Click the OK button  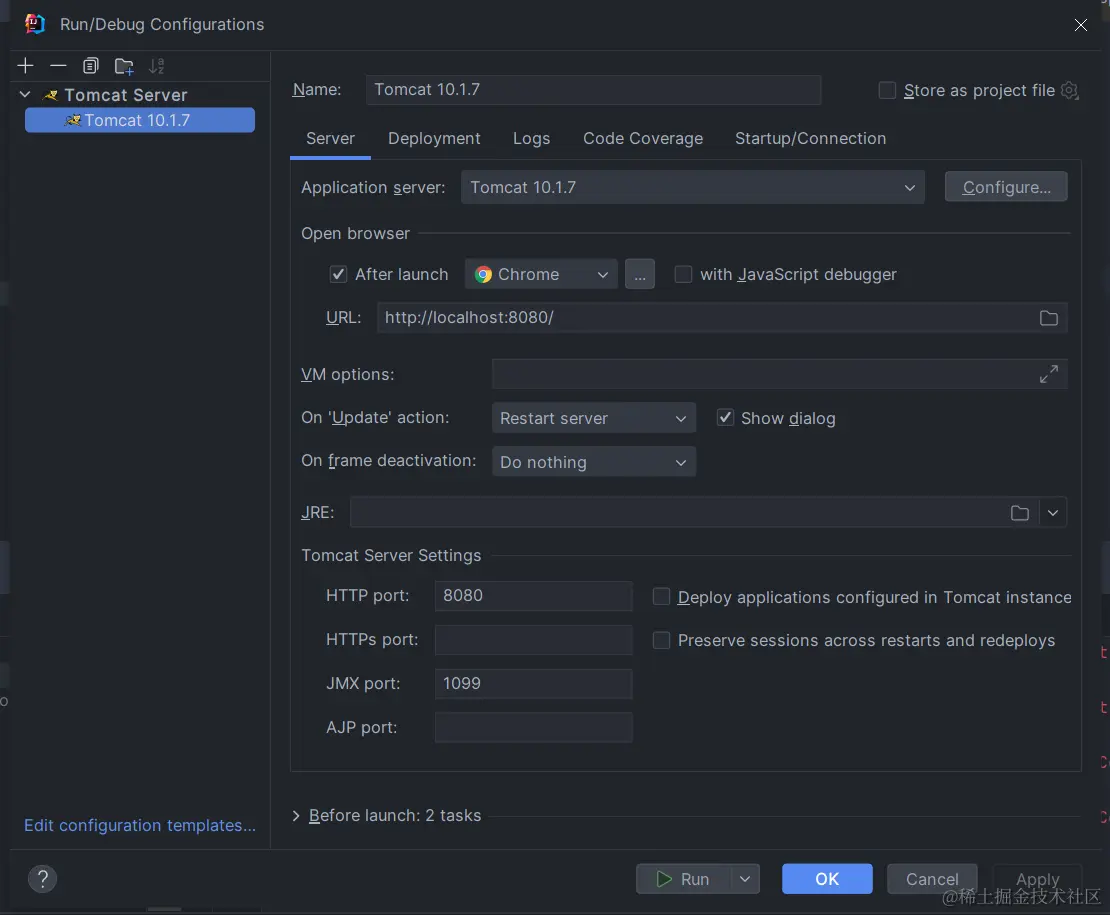[827, 879]
